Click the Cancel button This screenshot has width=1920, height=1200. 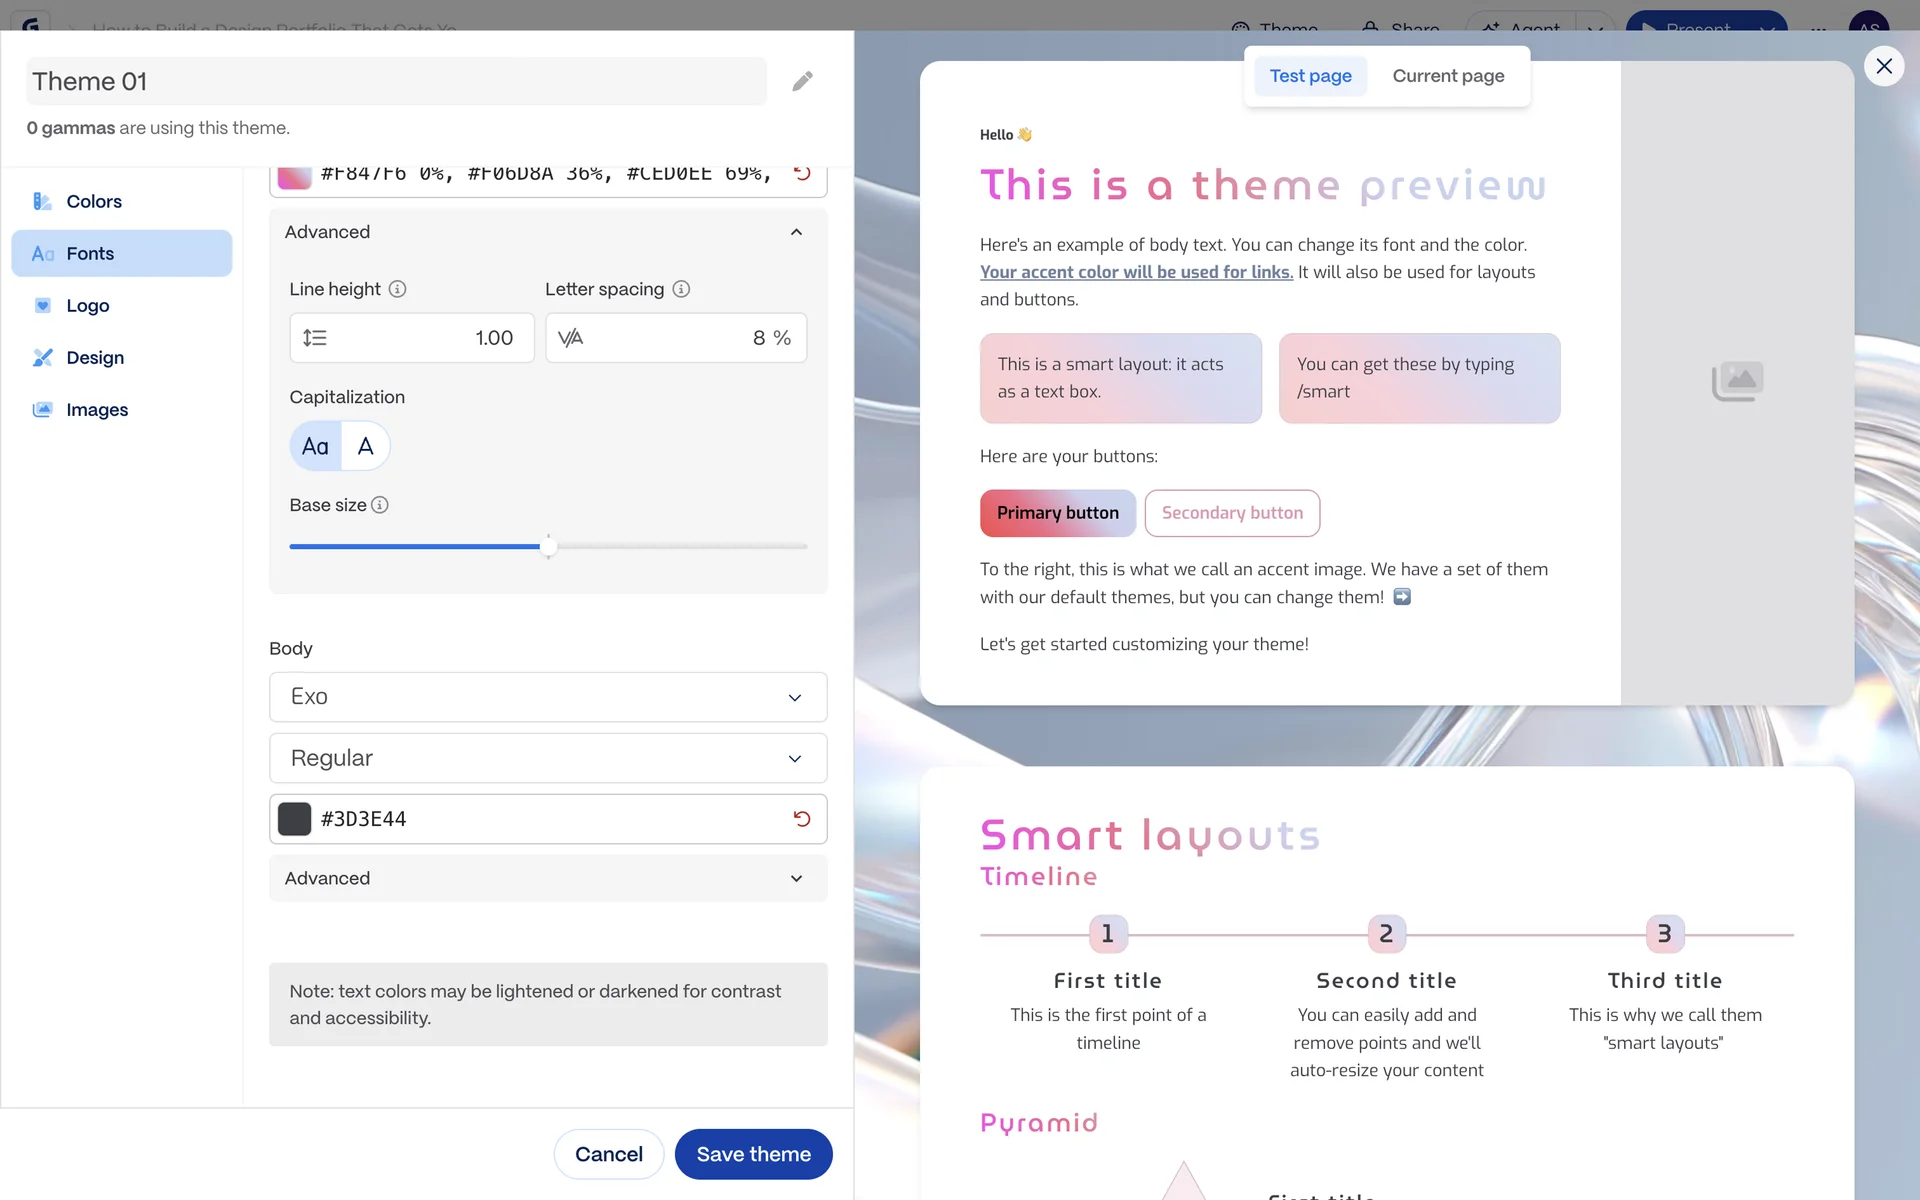click(x=608, y=1154)
